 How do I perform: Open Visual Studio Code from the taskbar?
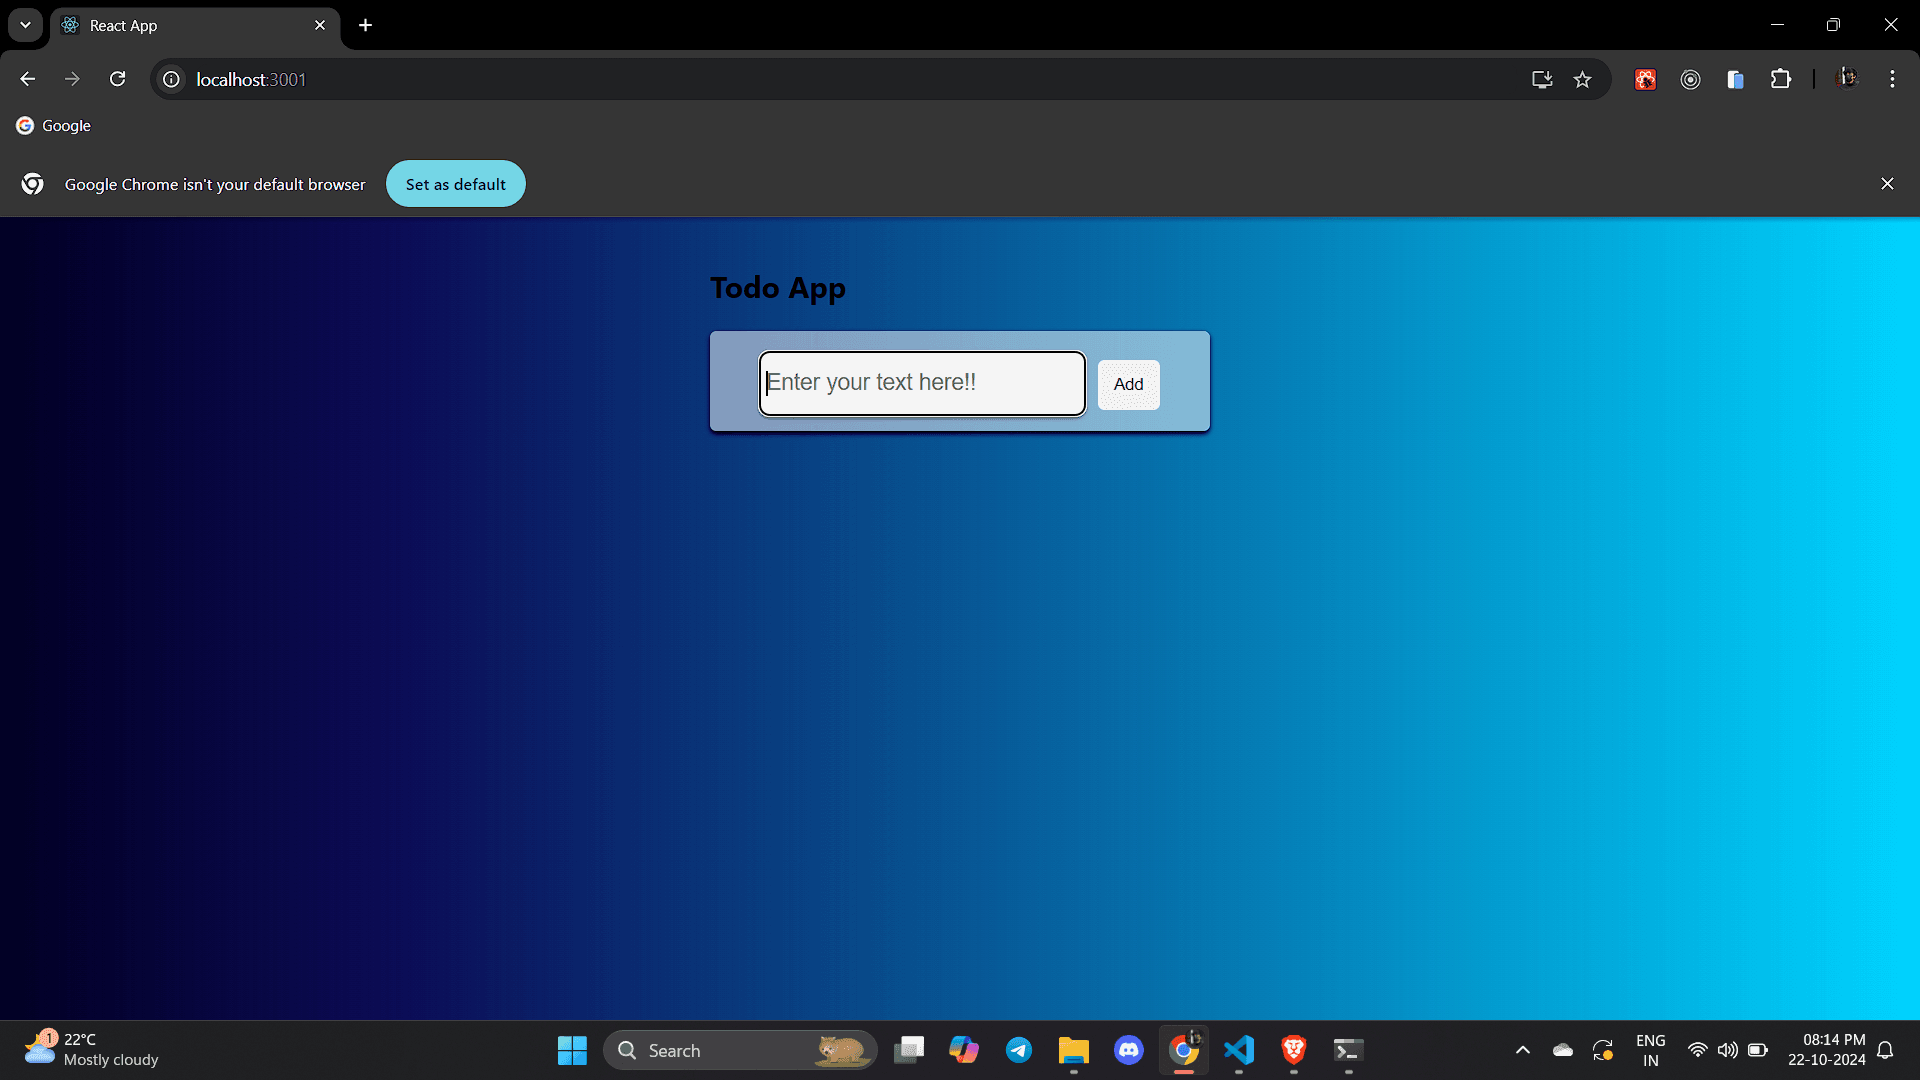click(x=1239, y=1050)
